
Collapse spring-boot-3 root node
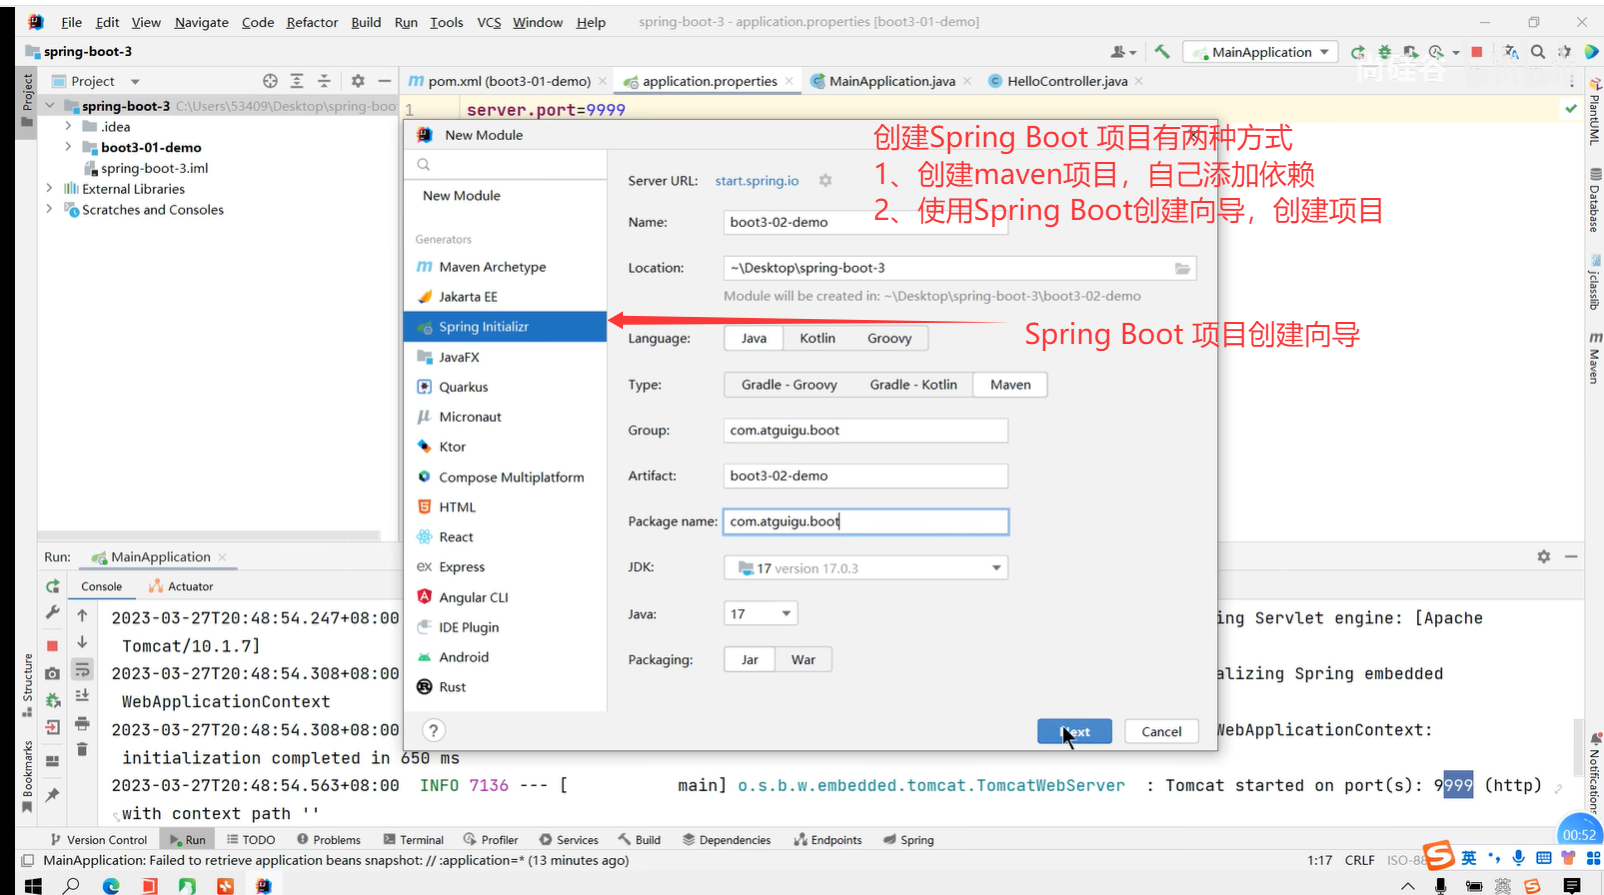point(50,106)
